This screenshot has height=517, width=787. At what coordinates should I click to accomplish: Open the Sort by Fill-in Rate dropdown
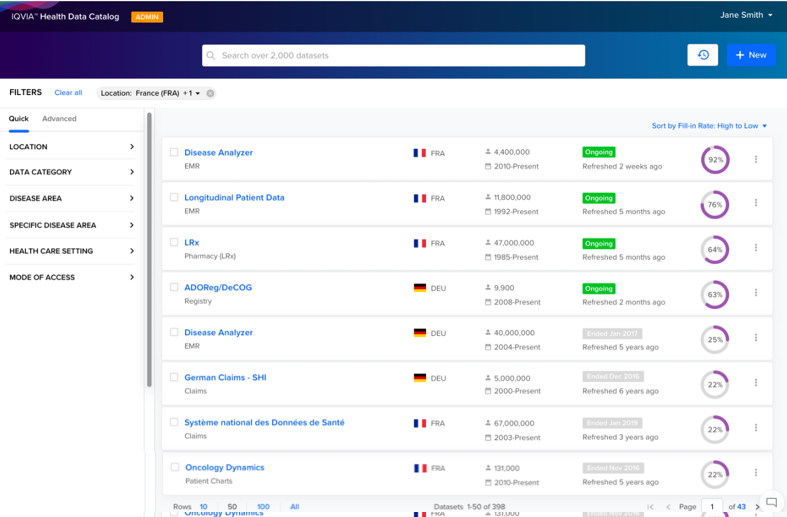(709, 125)
